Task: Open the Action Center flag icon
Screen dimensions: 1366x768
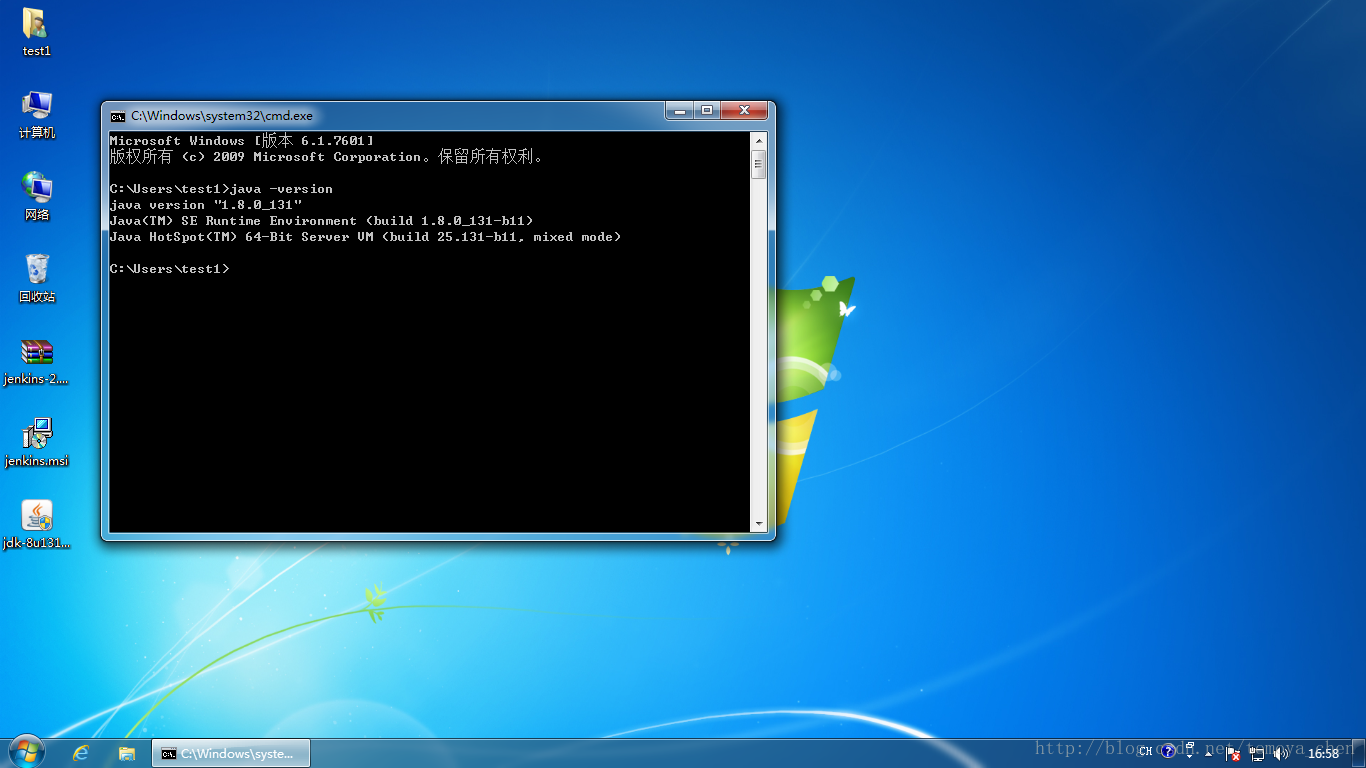Action: (1233, 754)
